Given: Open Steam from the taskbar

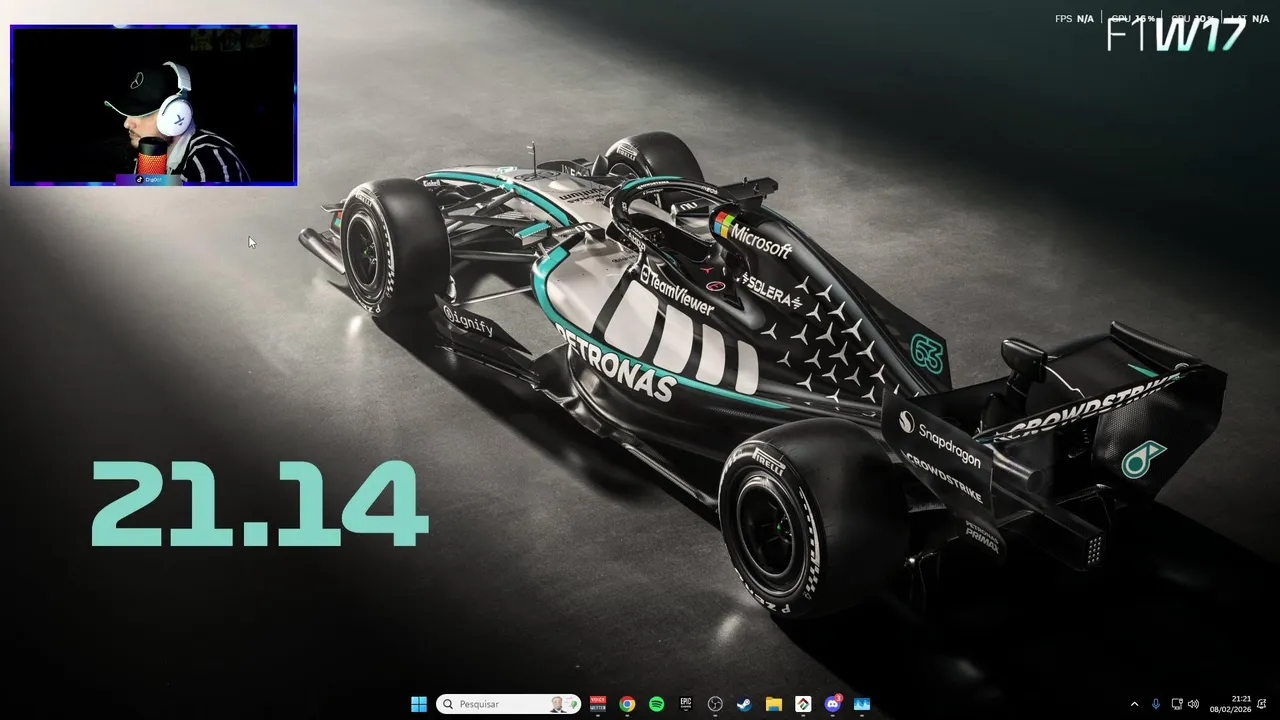Looking at the screenshot, I should (744, 704).
